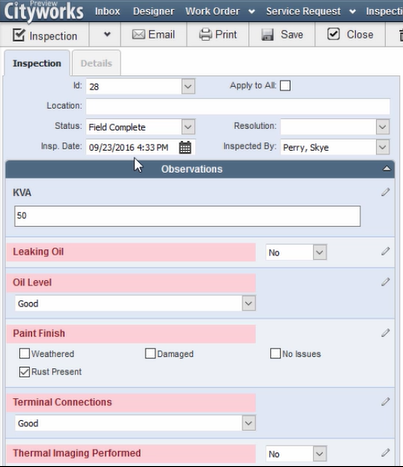Click the Close button in the toolbar
The width and height of the screenshot is (403, 467).
pos(350,34)
